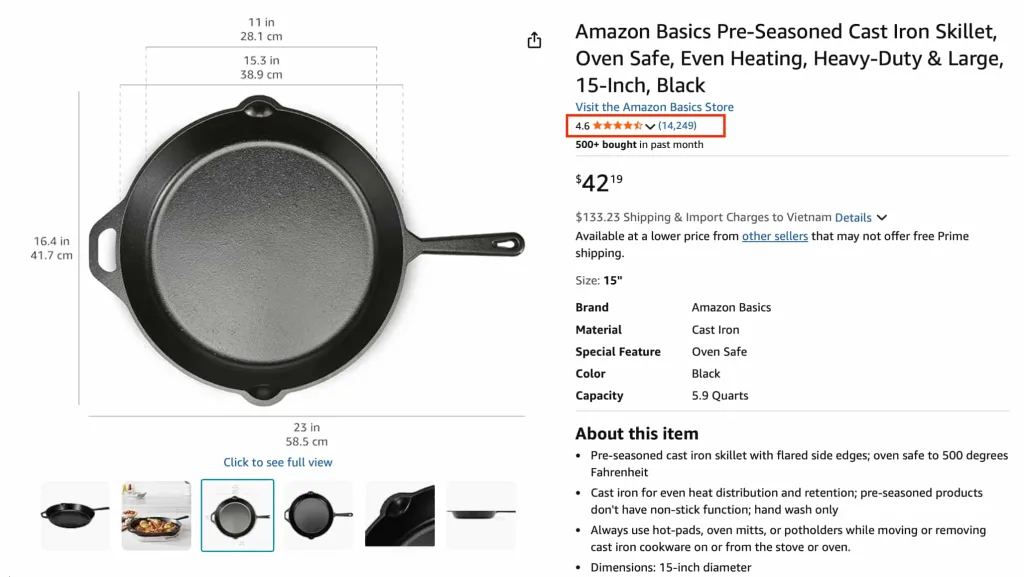Click to see full view link
The height and width of the screenshot is (577, 1024).
click(278, 462)
